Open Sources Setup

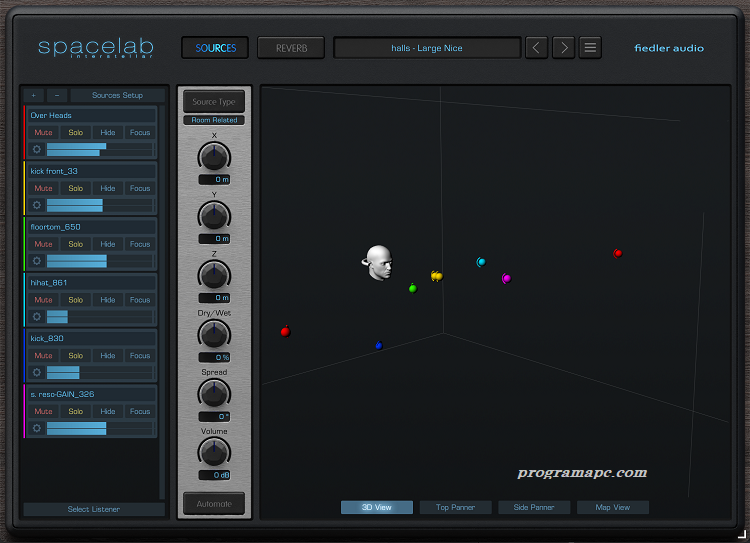[x=117, y=95]
